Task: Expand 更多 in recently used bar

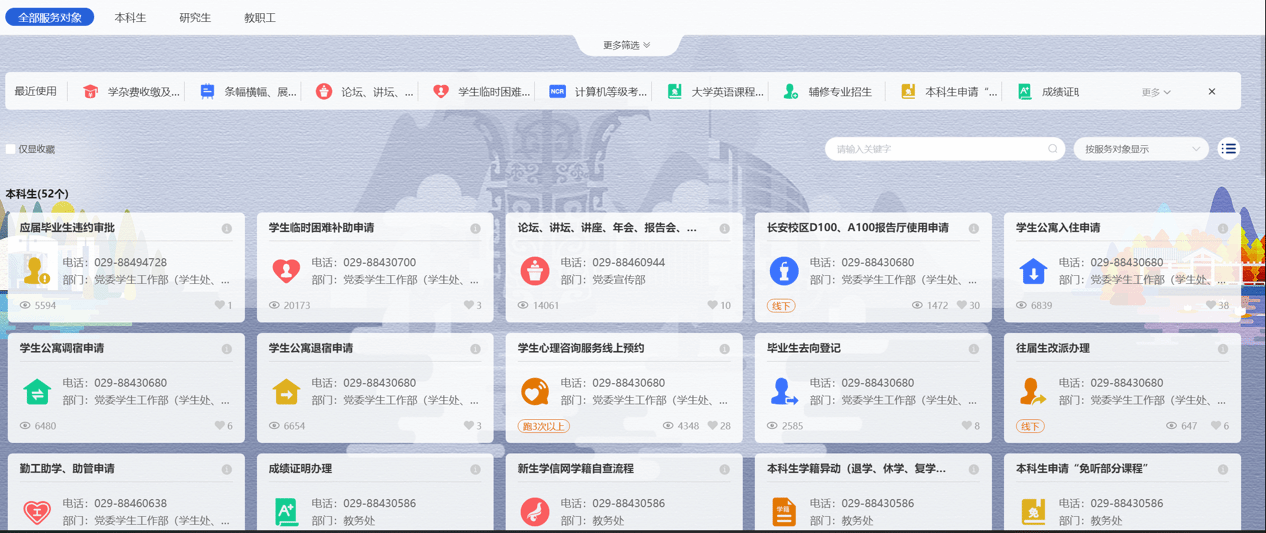Action: coord(1156,92)
